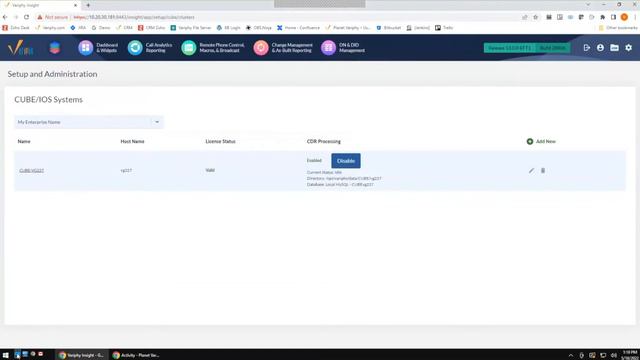Click the Variphy logo in header
Screen dimensions: 640x360
tap(20, 48)
